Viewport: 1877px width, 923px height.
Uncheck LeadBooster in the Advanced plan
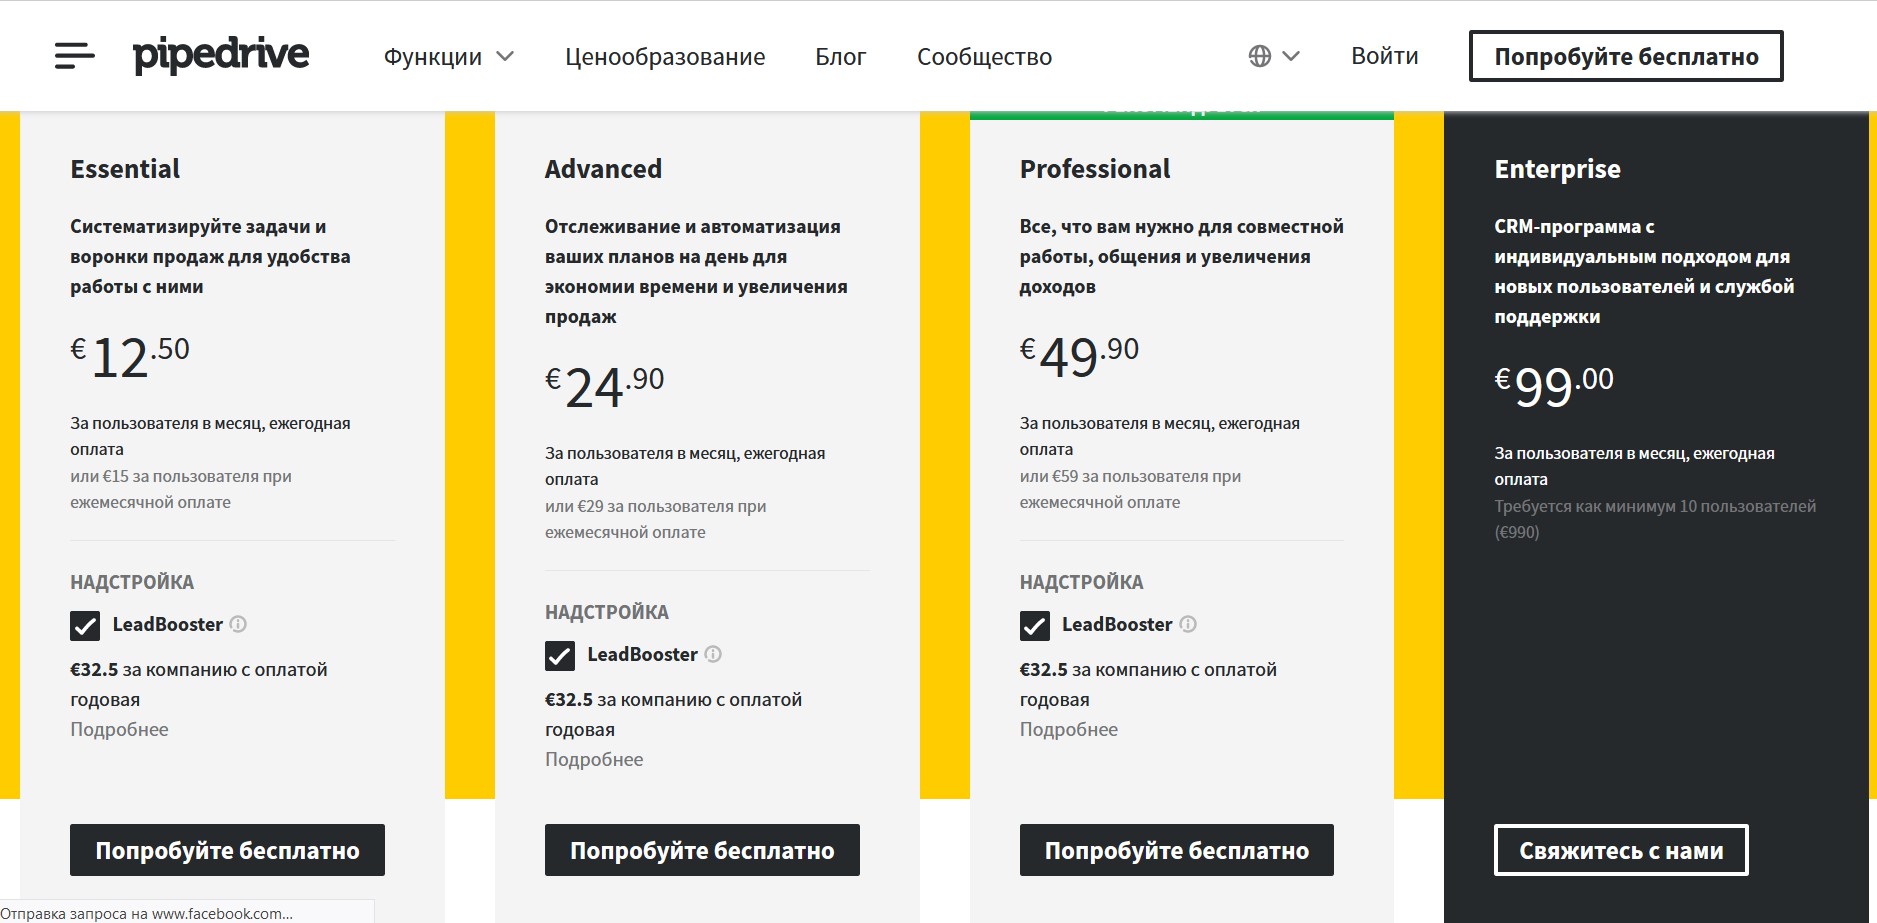(x=560, y=656)
